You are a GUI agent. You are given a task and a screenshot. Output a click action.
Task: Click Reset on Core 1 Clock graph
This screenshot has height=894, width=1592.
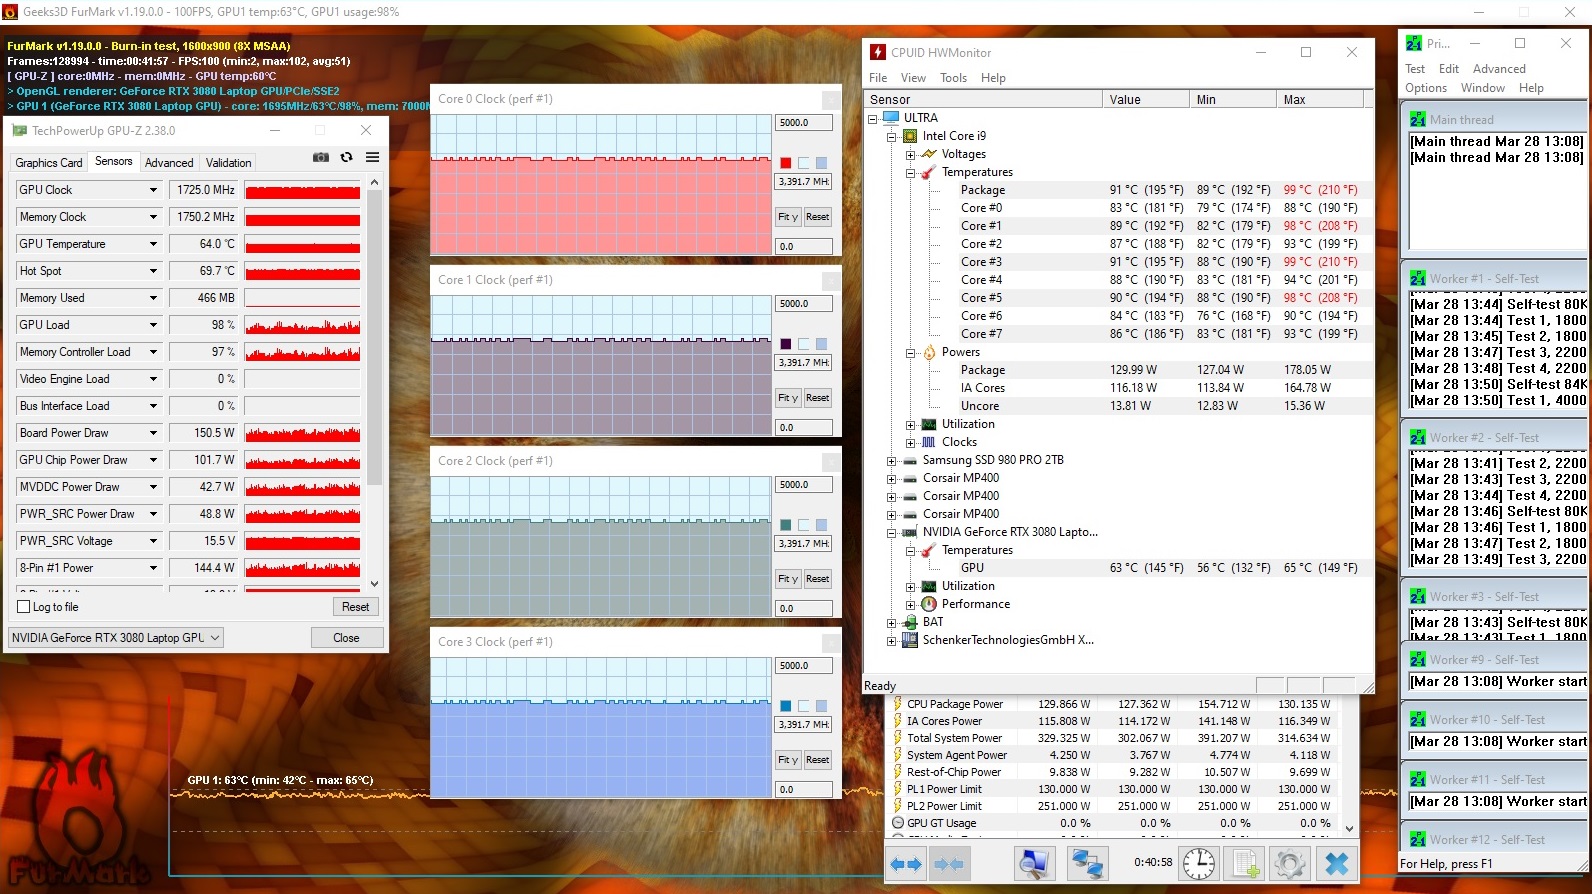coord(817,398)
